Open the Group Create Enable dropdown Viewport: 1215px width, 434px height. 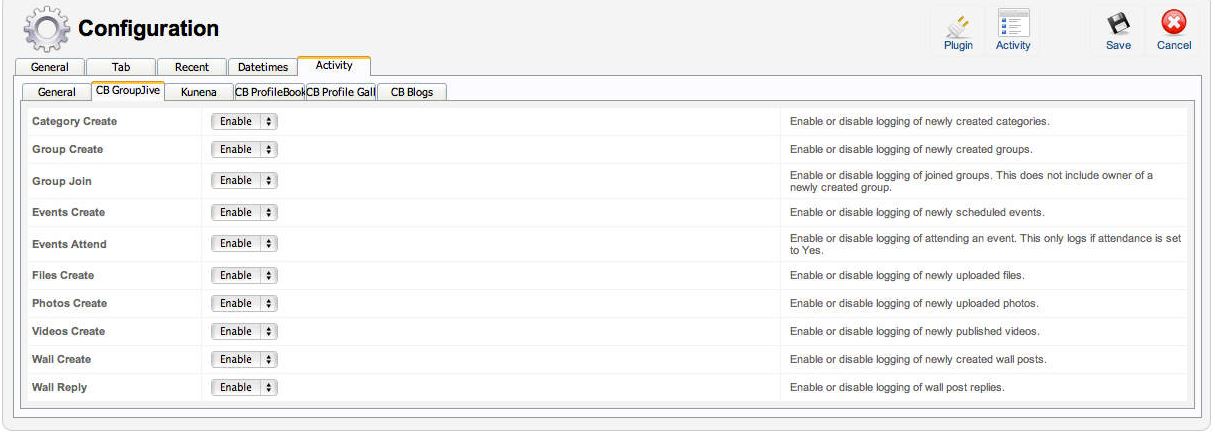coord(244,149)
